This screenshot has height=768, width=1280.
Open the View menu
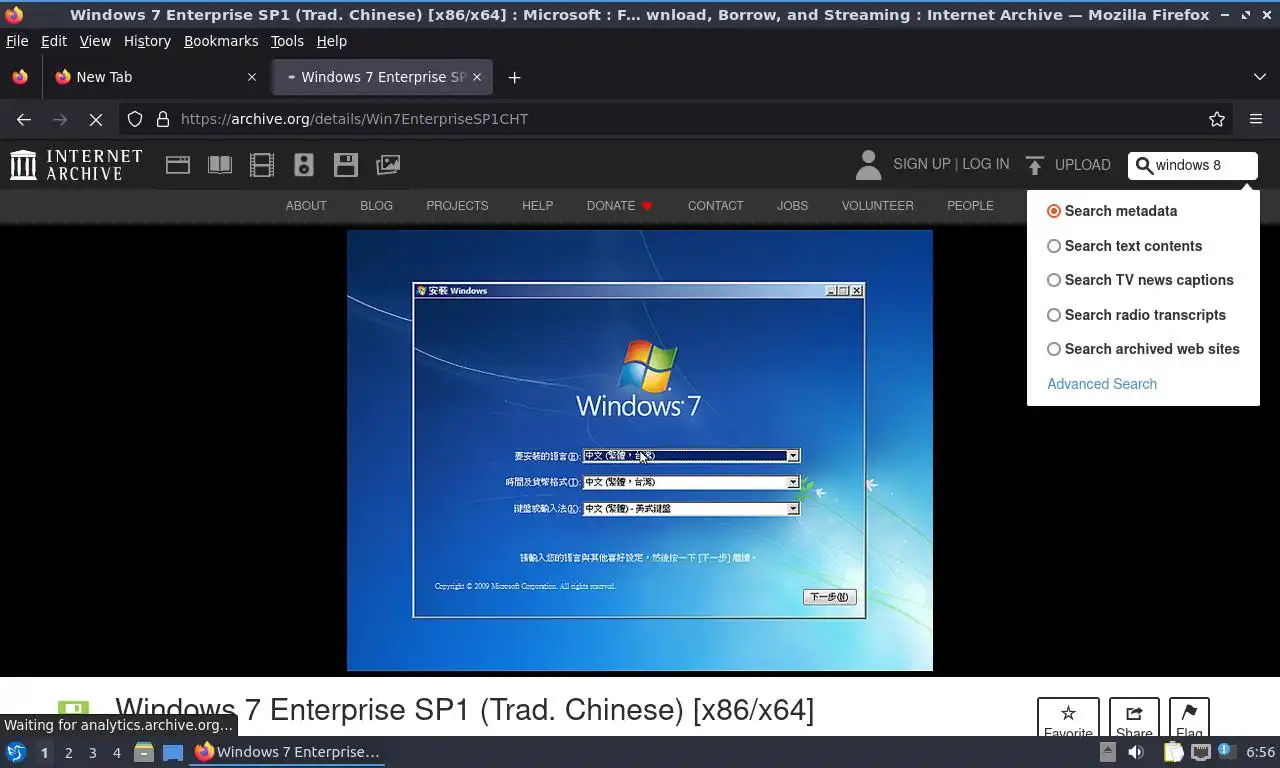(95, 41)
